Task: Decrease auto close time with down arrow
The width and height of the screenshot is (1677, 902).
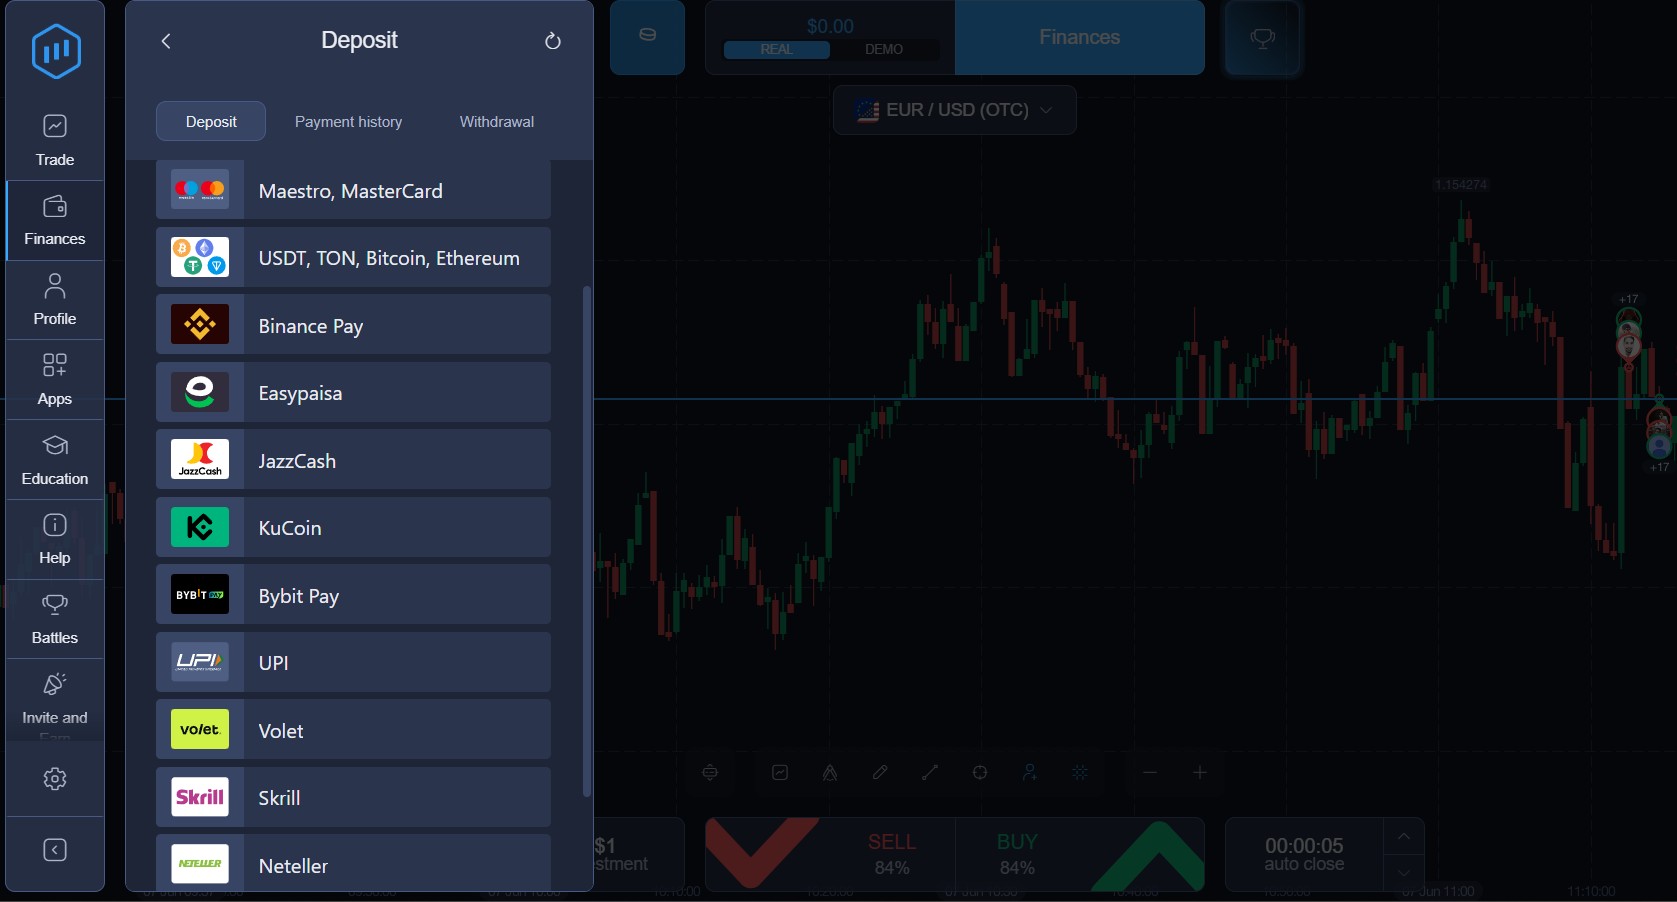Action: pos(1404,873)
